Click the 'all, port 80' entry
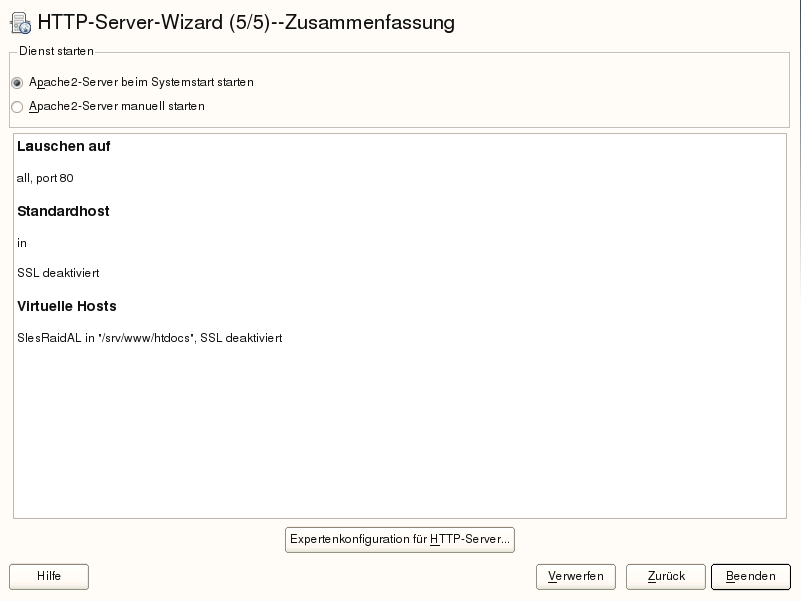 tap(45, 178)
